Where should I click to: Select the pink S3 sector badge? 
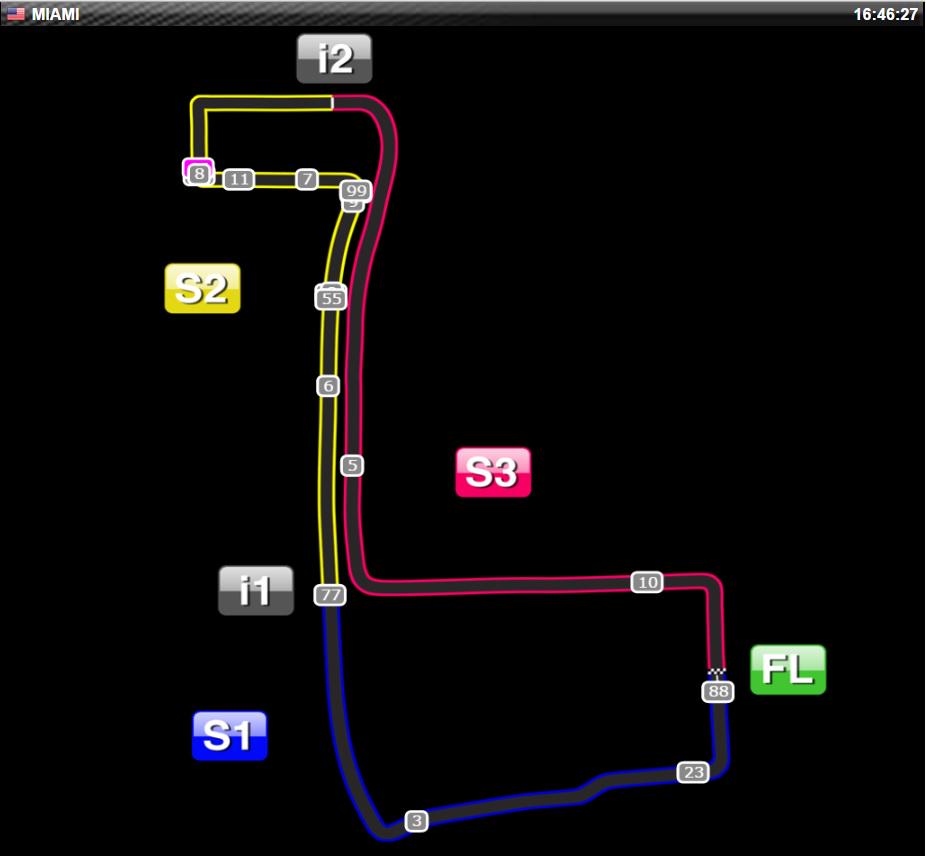tap(493, 472)
